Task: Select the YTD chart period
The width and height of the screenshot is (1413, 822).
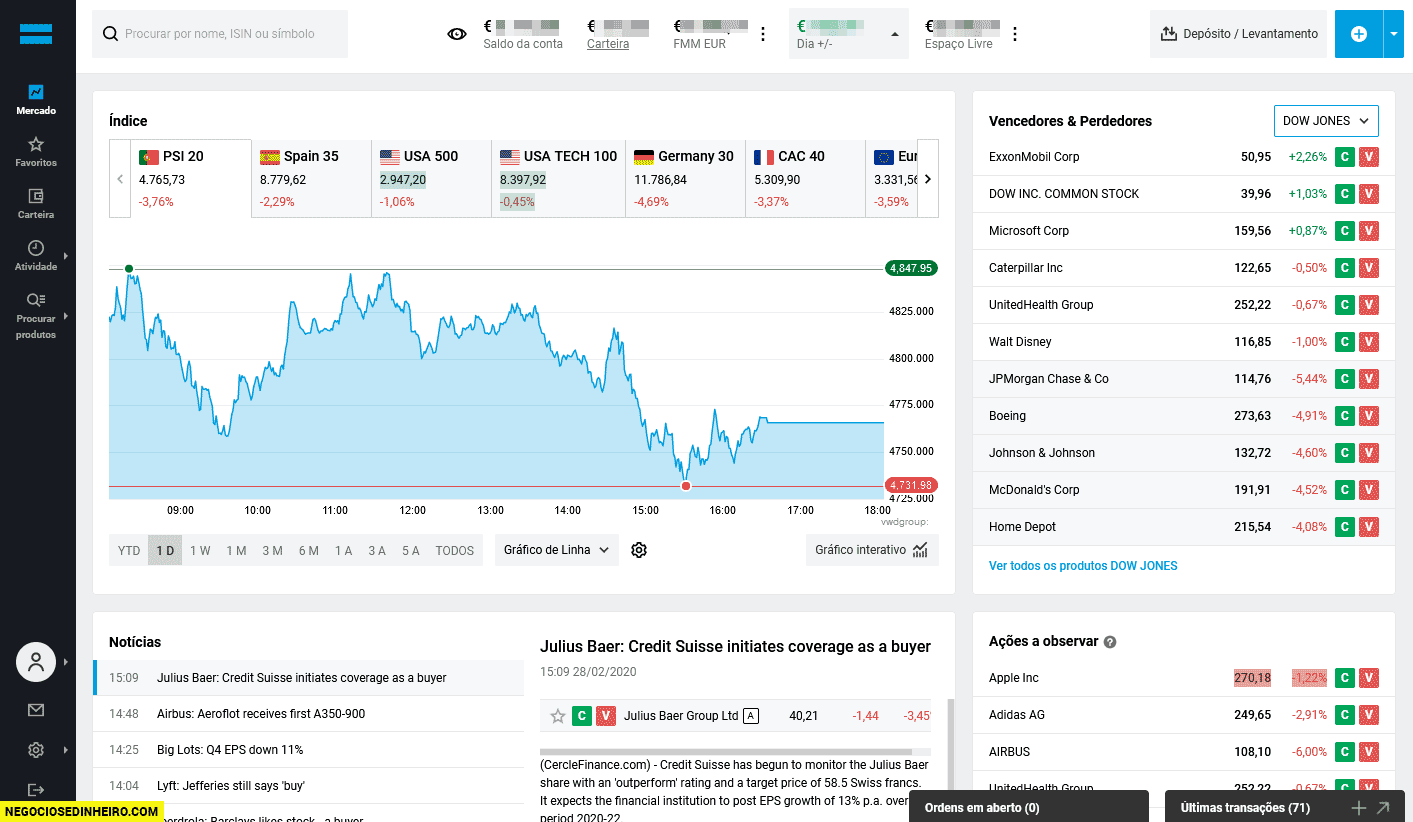Action: pos(129,550)
